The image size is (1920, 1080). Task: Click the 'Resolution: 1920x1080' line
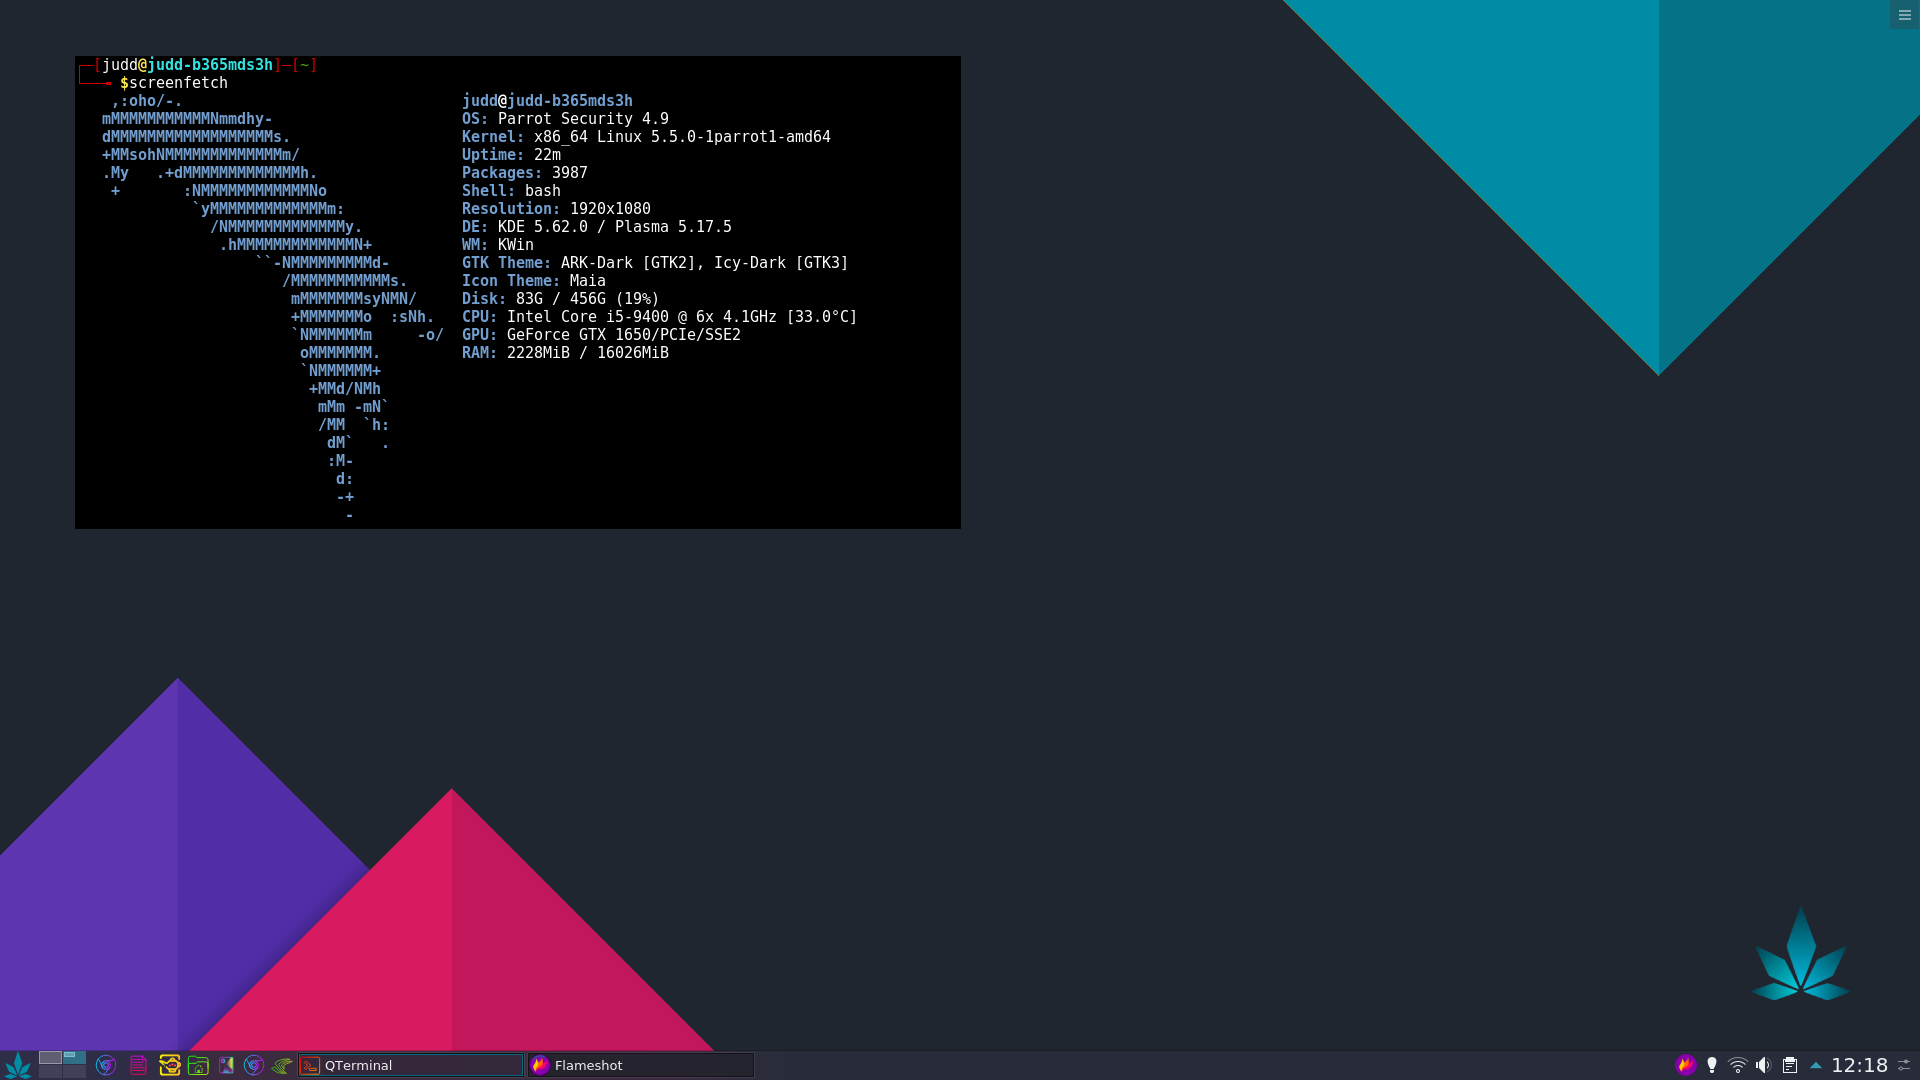pyautogui.click(x=556, y=209)
